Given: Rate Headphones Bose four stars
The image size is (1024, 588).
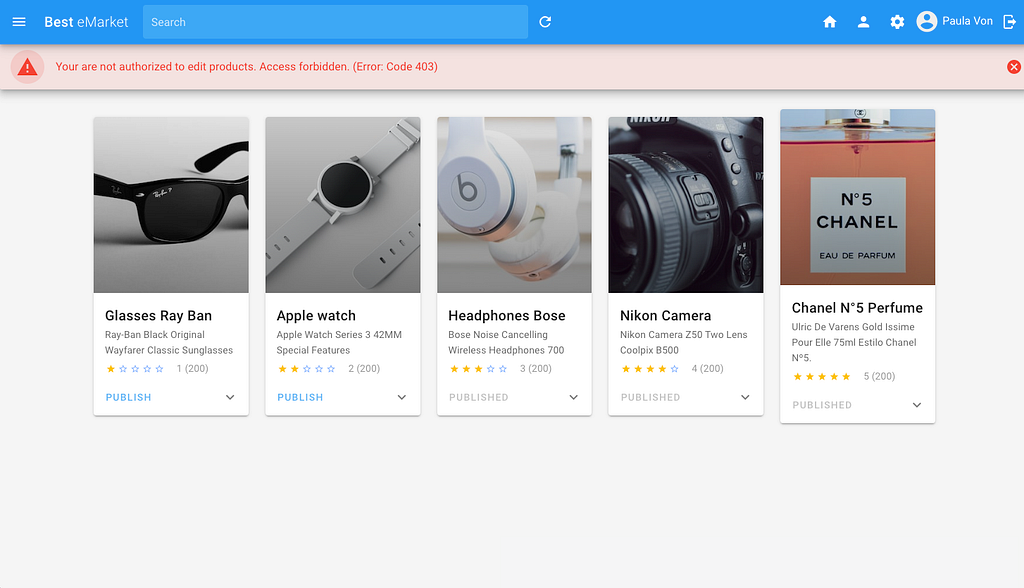Looking at the screenshot, I should [x=490, y=369].
